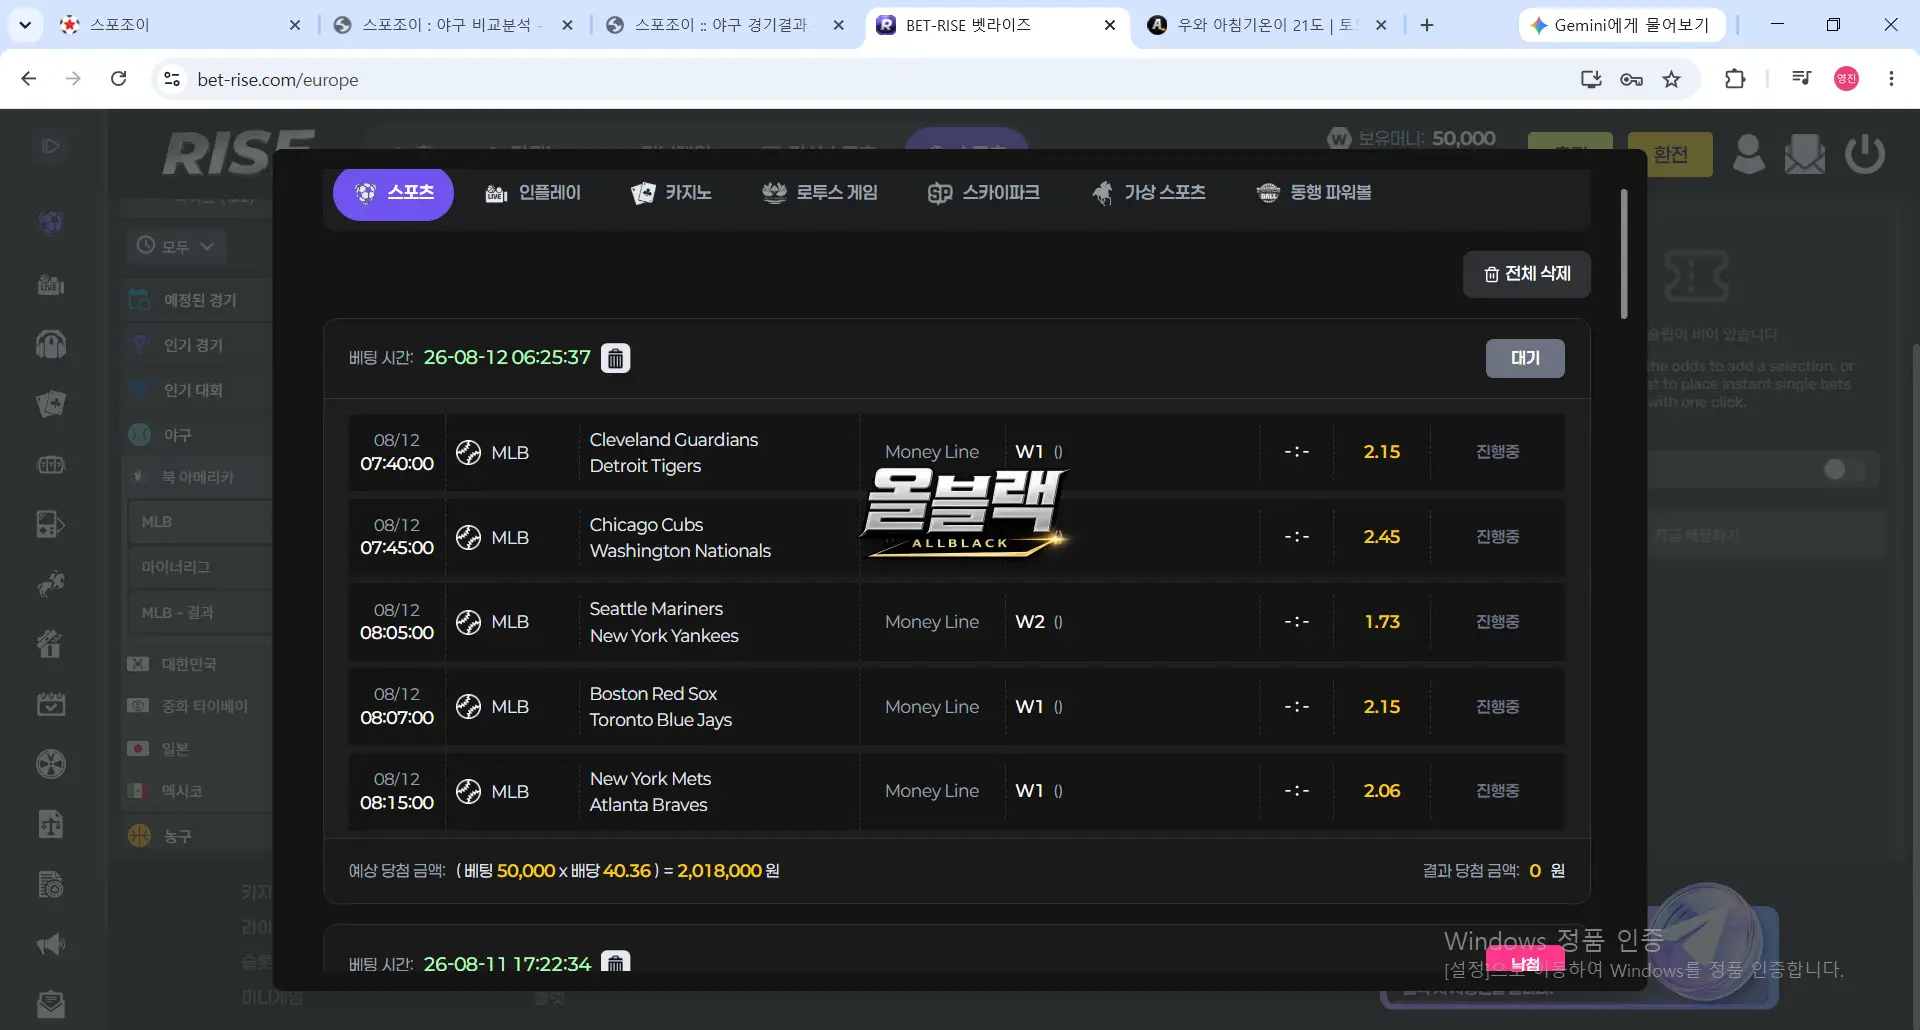The height and width of the screenshot is (1030, 1920).
Task: Open the password key icon in address bar
Action: pos(1631,79)
